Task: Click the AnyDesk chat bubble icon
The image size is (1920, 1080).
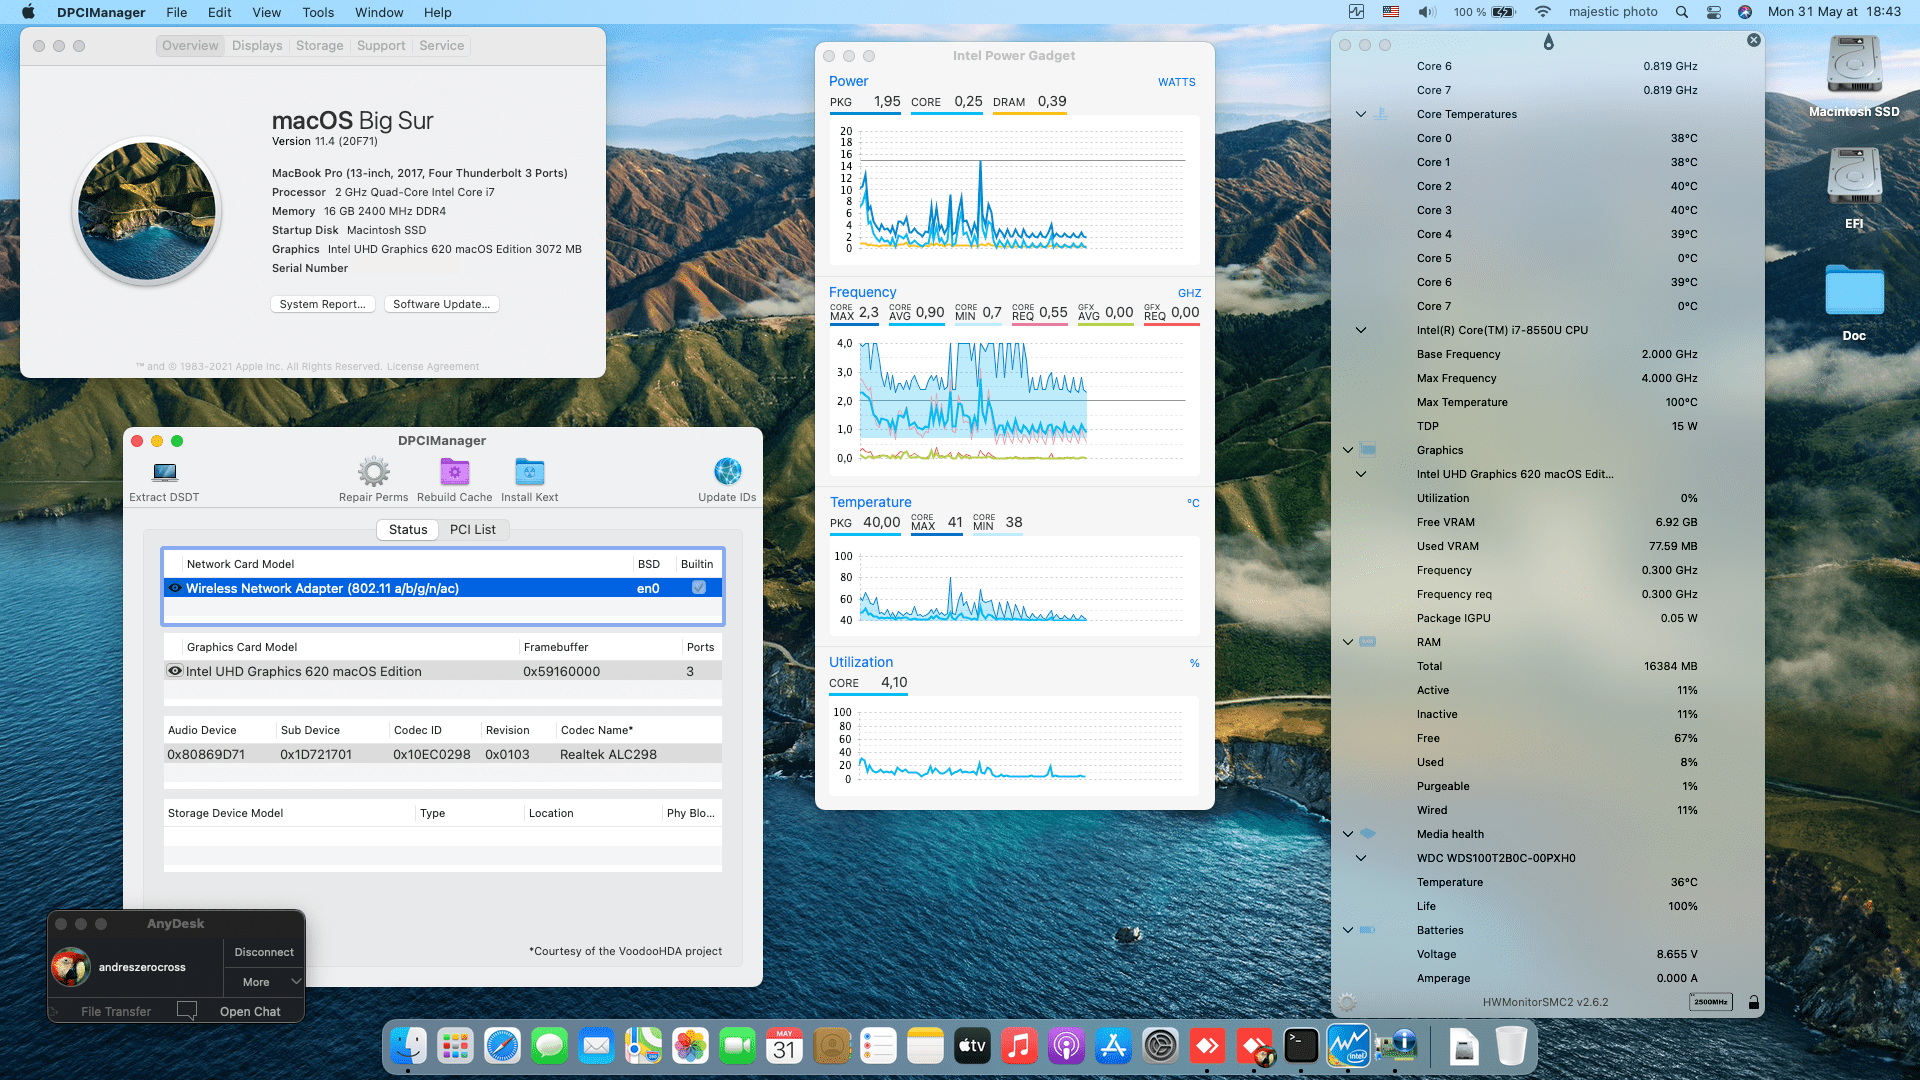Action: click(x=187, y=1011)
